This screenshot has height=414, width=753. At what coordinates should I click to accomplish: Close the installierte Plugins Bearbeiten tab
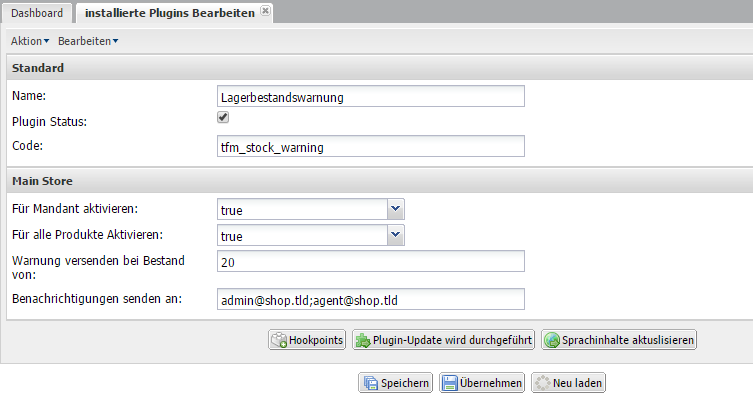(x=265, y=12)
